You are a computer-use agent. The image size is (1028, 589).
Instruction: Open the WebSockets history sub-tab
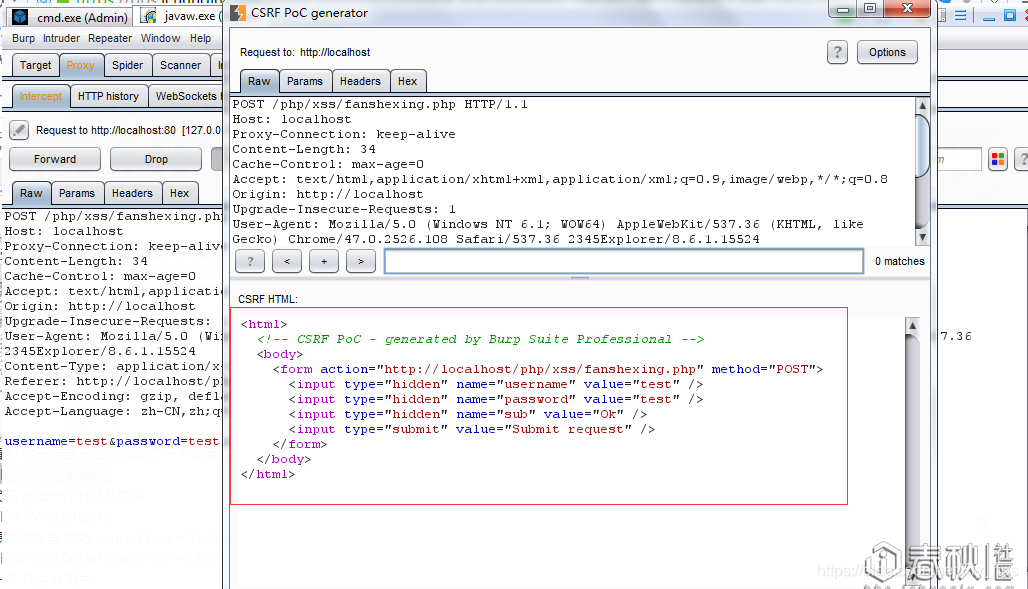[186, 96]
